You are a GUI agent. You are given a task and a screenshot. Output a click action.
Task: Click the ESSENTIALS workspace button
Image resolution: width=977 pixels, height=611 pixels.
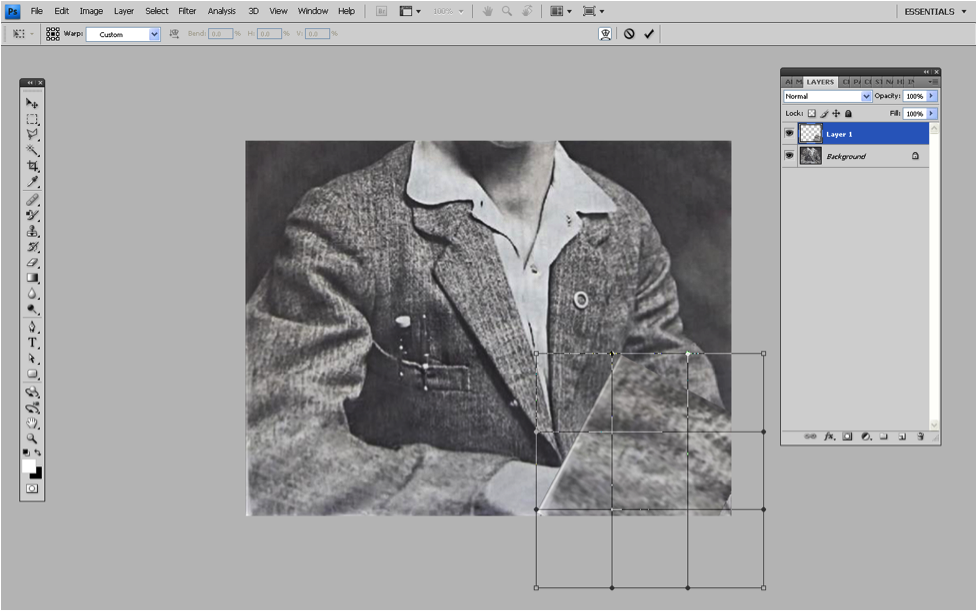coord(931,11)
